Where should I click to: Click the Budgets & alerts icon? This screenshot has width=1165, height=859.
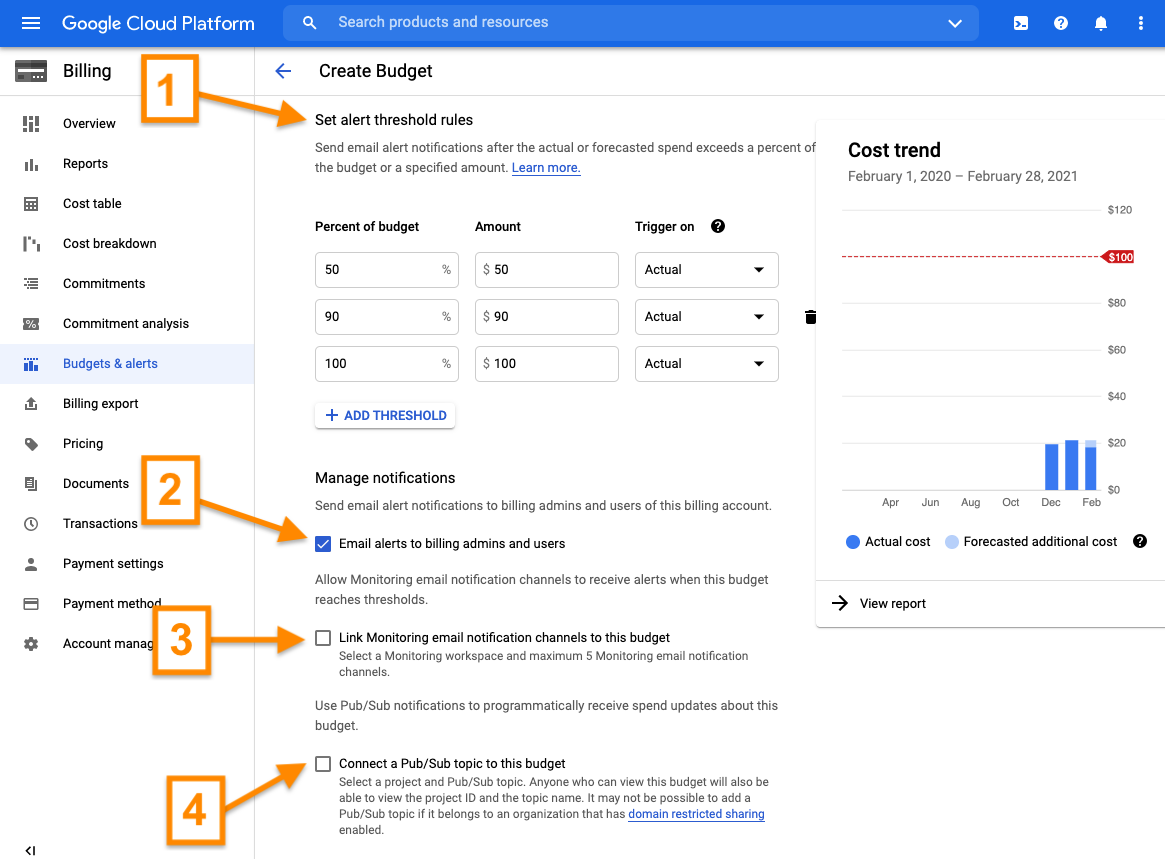pos(31,364)
